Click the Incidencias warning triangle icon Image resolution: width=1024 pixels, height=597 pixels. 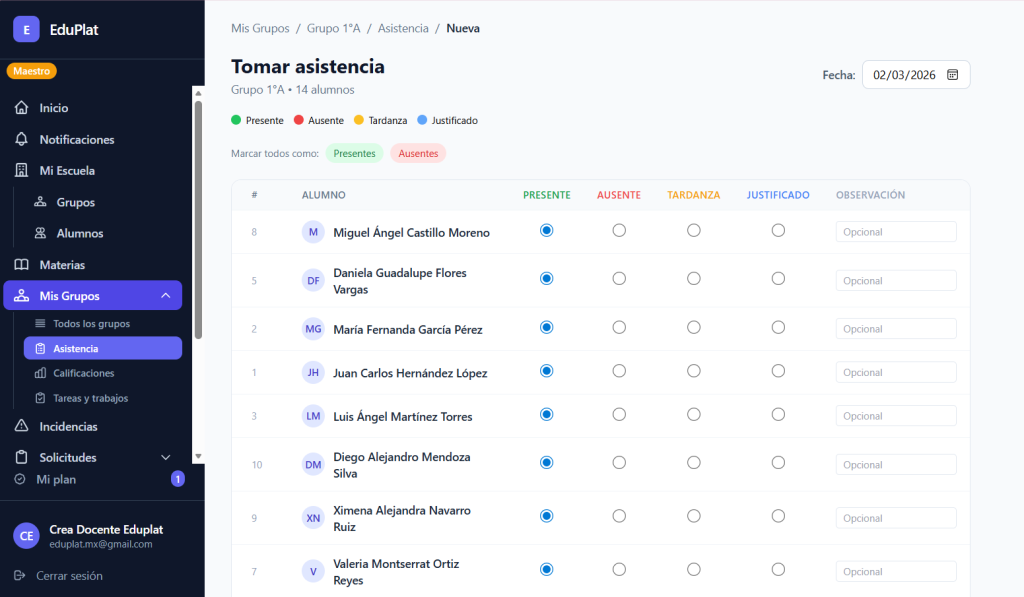click(21, 426)
